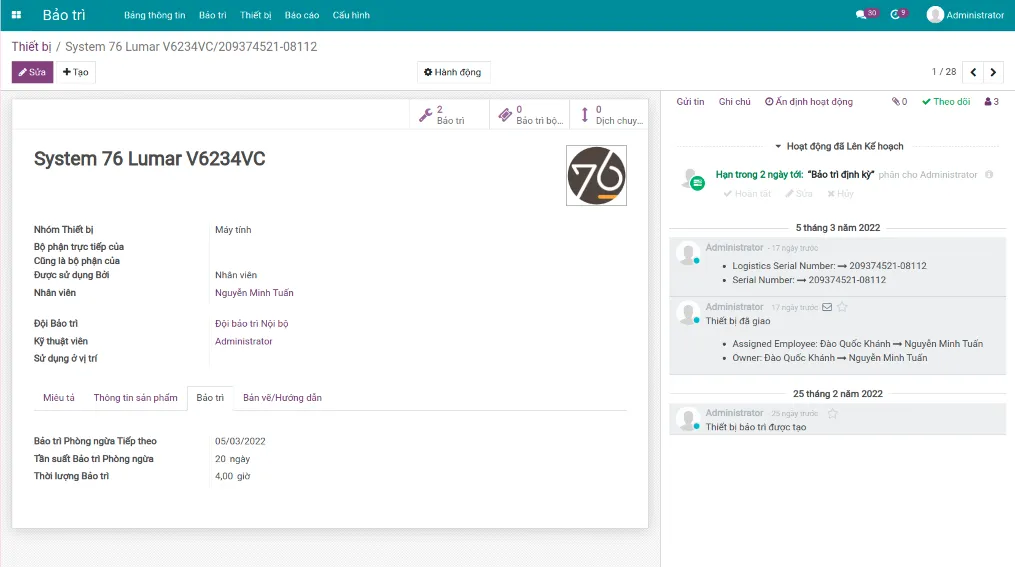Edit the planned activity via 'Sửa' link
This screenshot has height=567, width=1015.
point(799,194)
